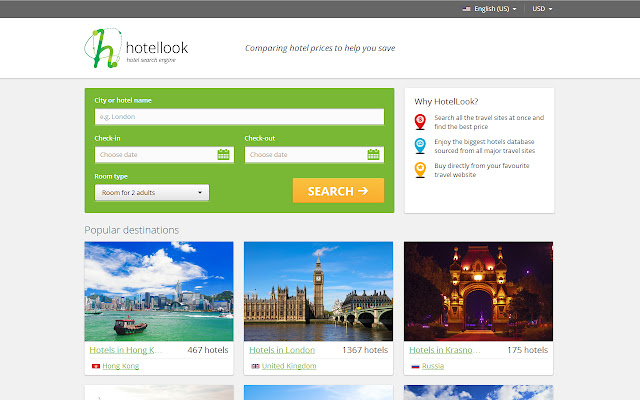The width and height of the screenshot is (640, 400).
Task: Expand Room for 2 adults dropdown
Action: tap(152, 193)
